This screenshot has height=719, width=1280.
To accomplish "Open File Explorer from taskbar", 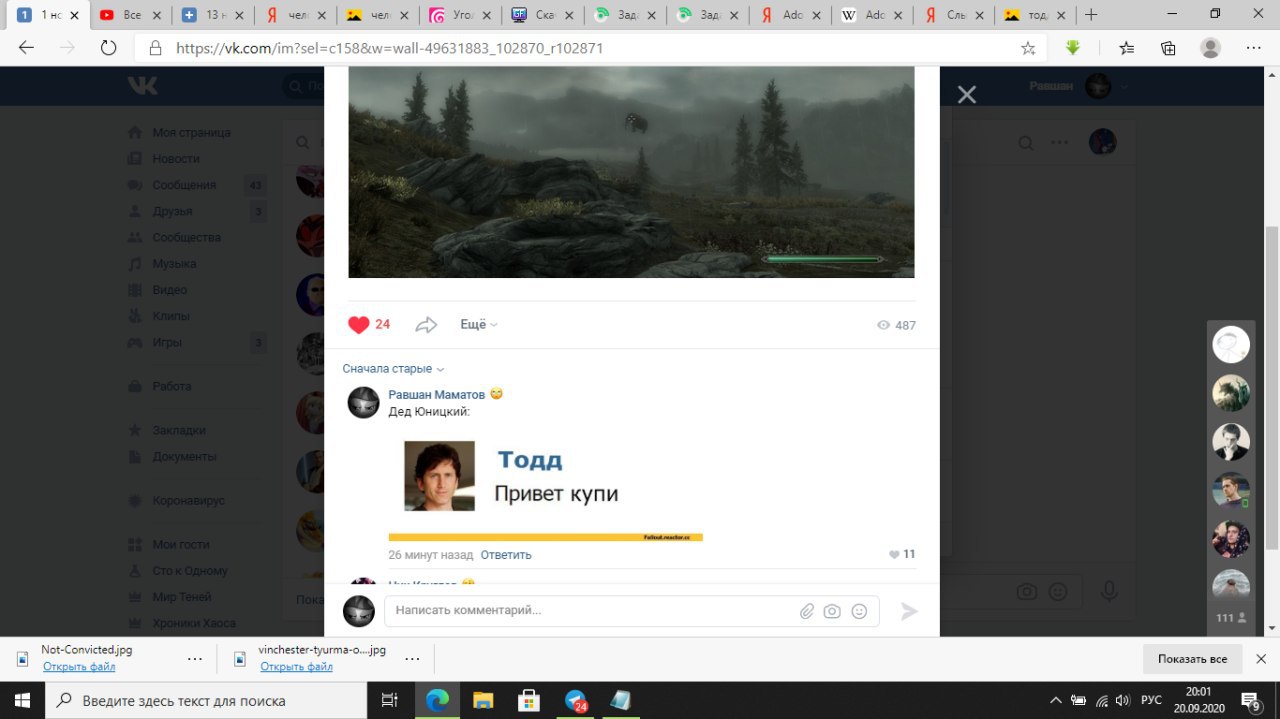I will coord(484,700).
